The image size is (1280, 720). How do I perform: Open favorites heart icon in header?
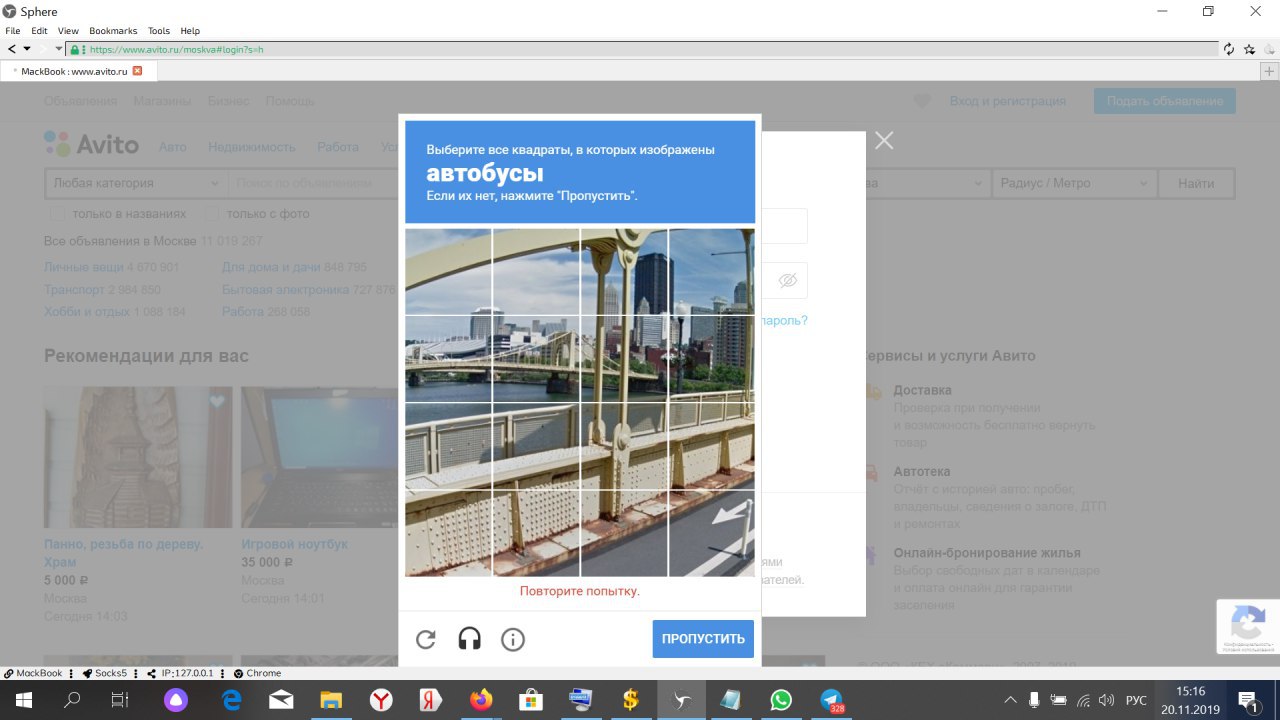(922, 101)
